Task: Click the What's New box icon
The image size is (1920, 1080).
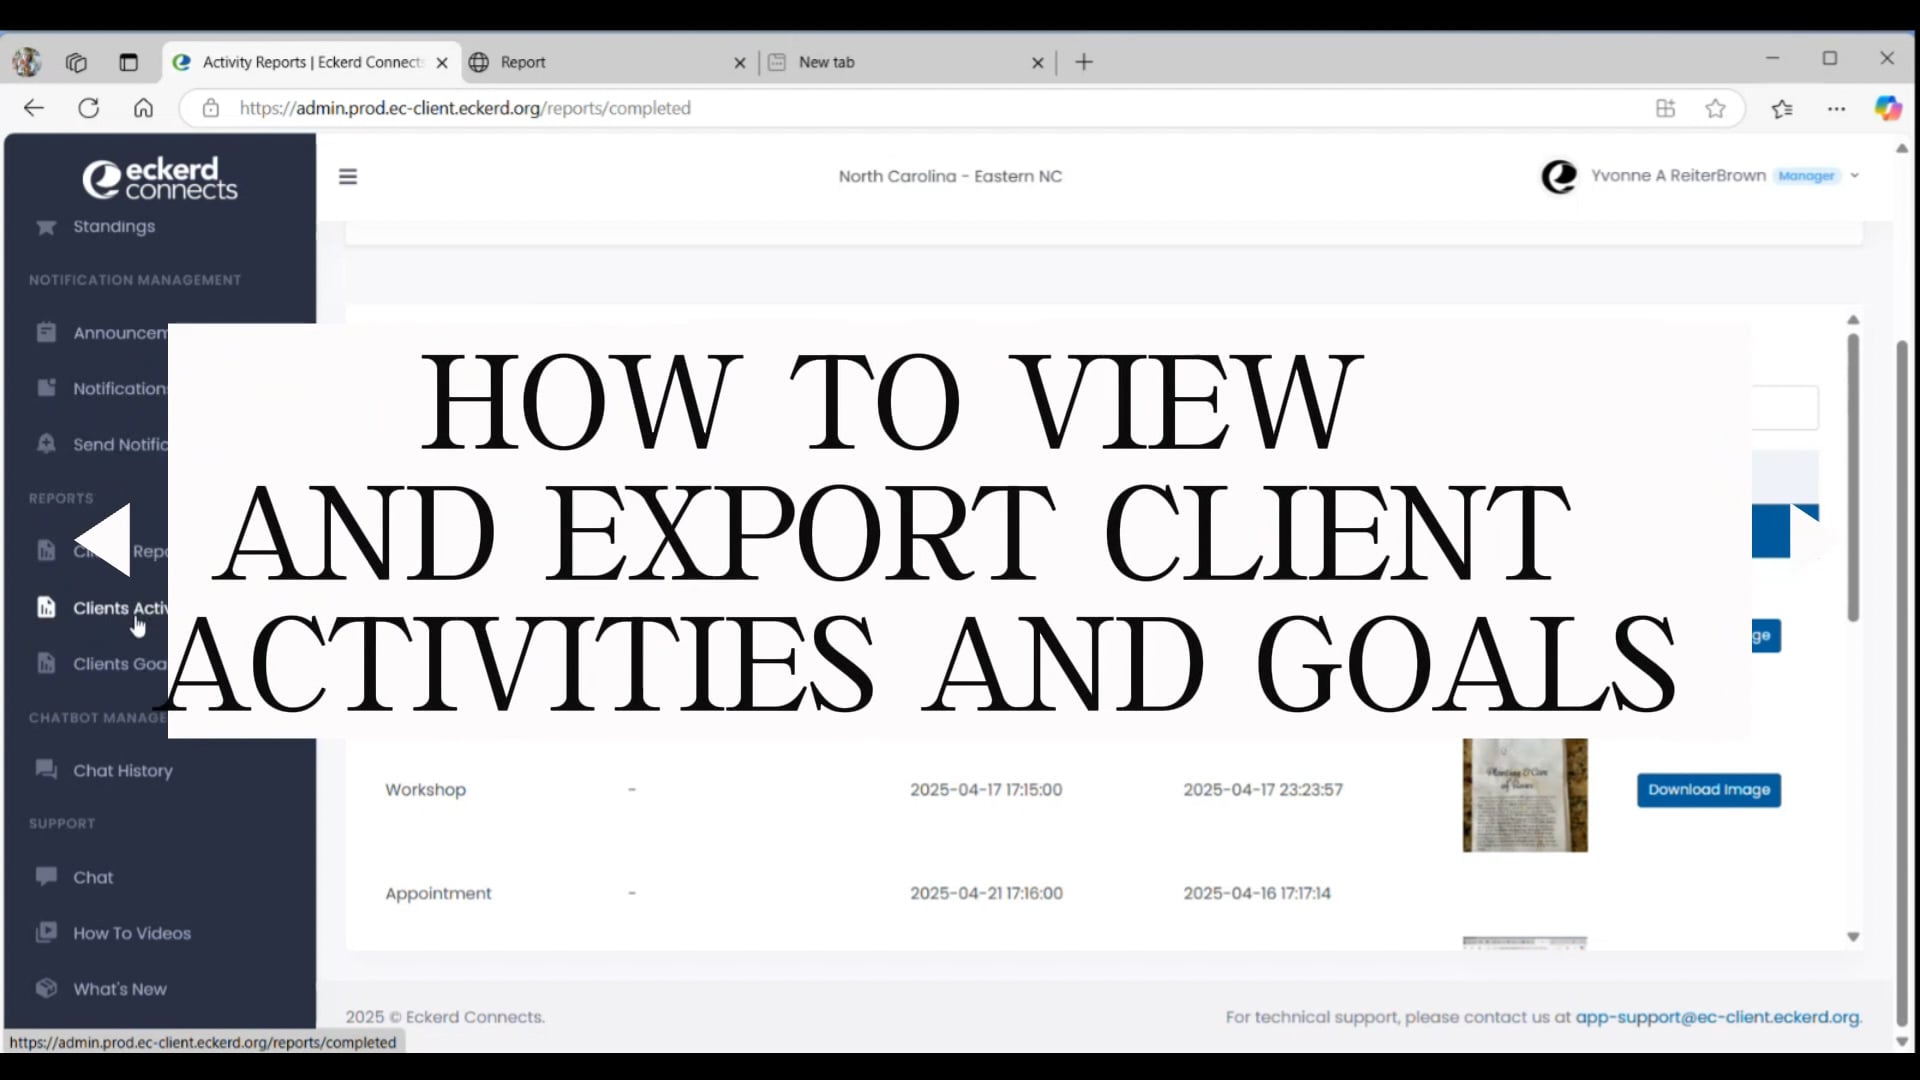Action: [46, 988]
